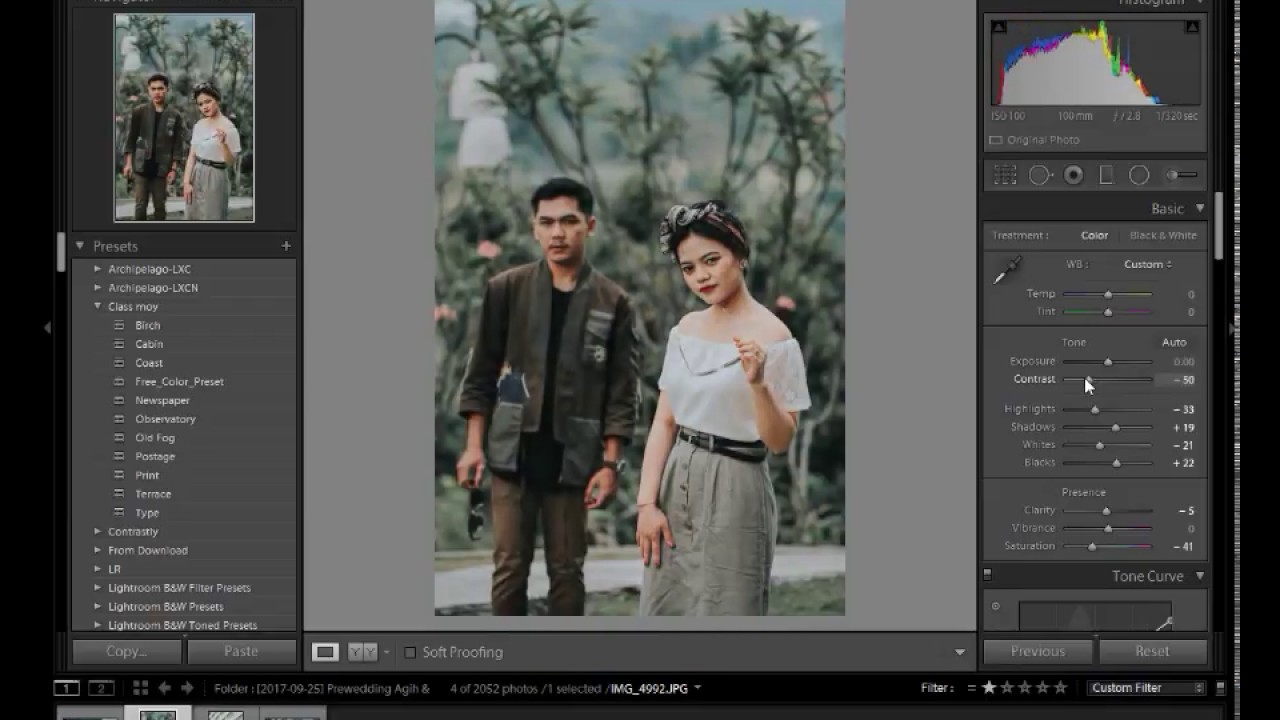The width and height of the screenshot is (1280, 720).
Task: Click the Saturation slider handle
Action: point(1092,547)
